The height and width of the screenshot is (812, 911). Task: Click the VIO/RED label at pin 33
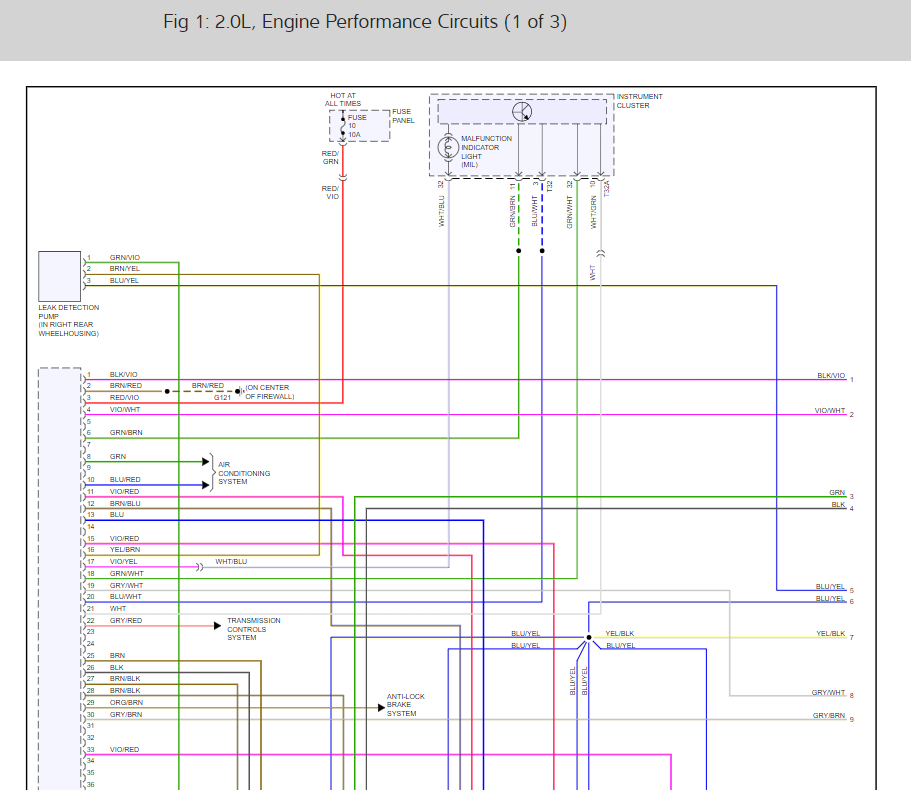(124, 750)
